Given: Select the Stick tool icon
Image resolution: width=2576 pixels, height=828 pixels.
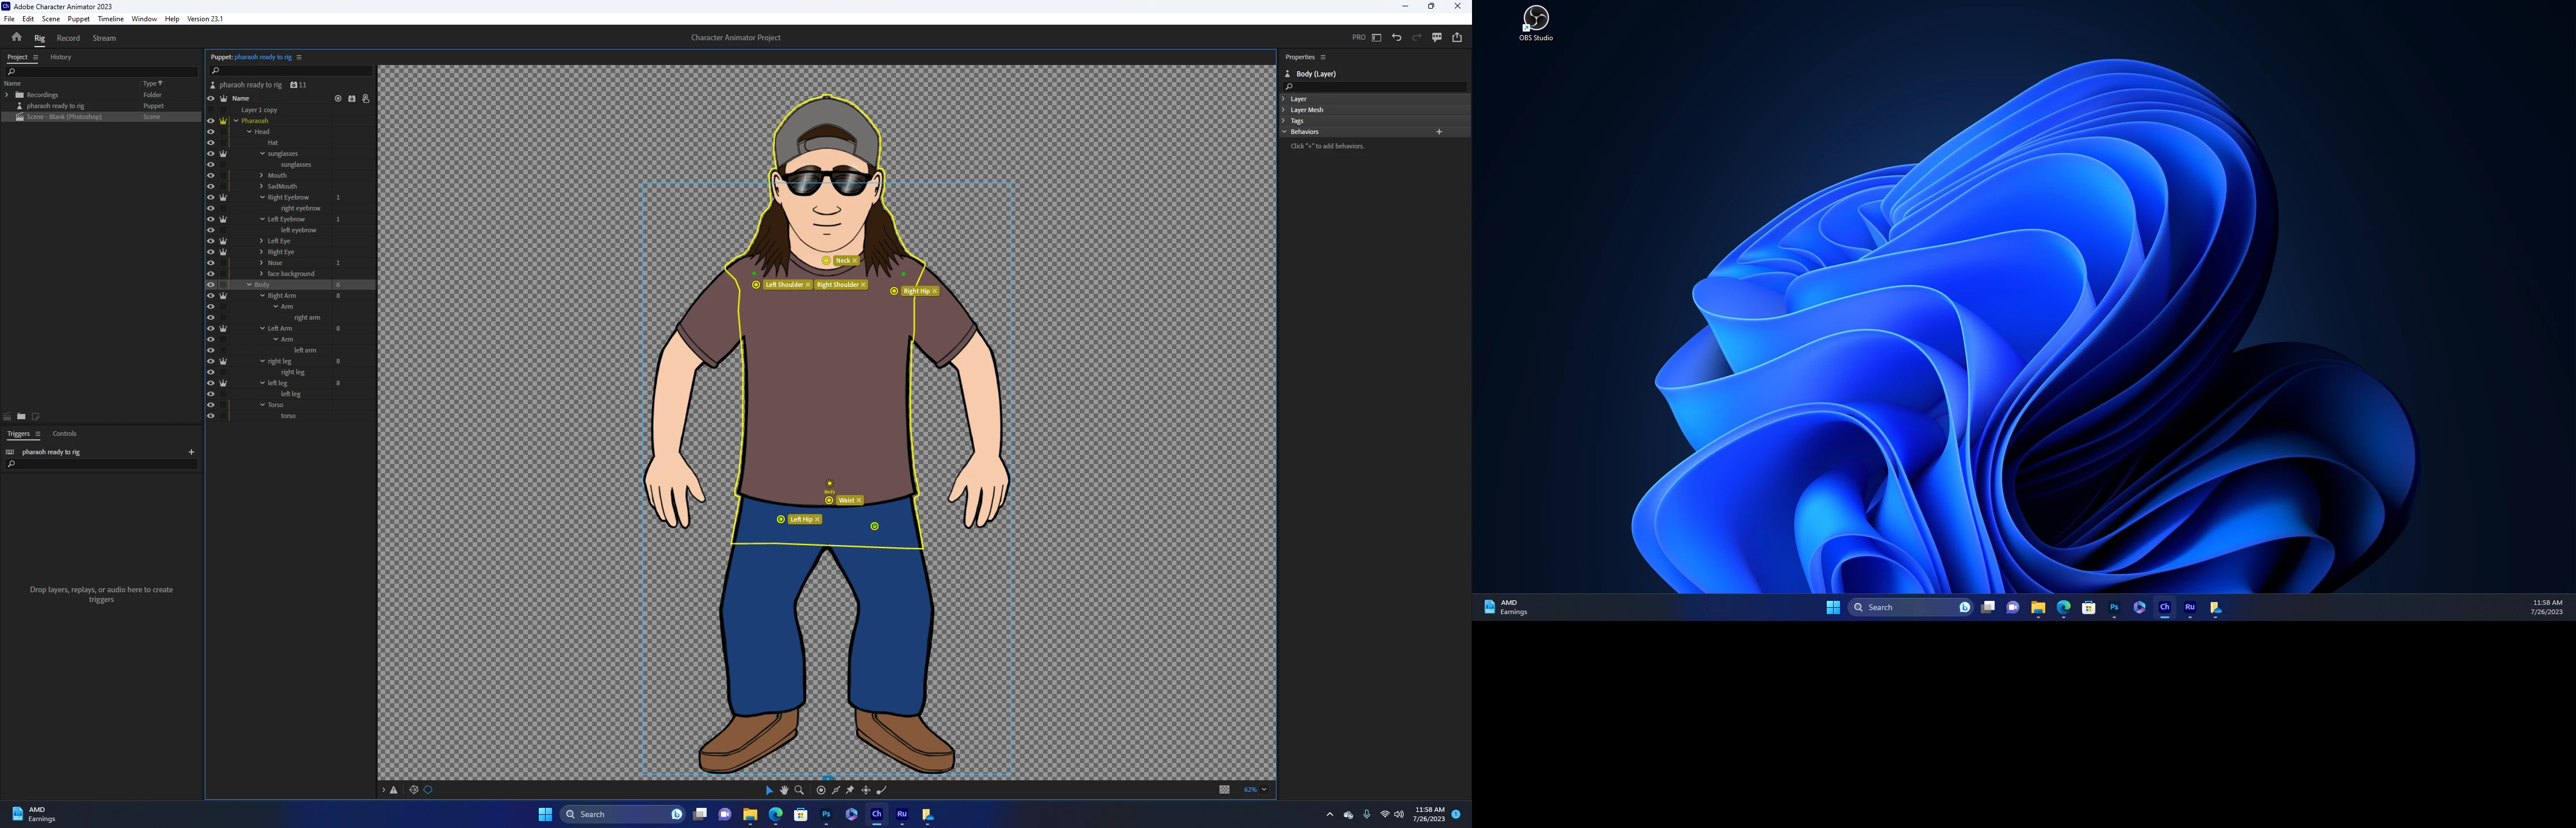Looking at the screenshot, I should [x=836, y=790].
